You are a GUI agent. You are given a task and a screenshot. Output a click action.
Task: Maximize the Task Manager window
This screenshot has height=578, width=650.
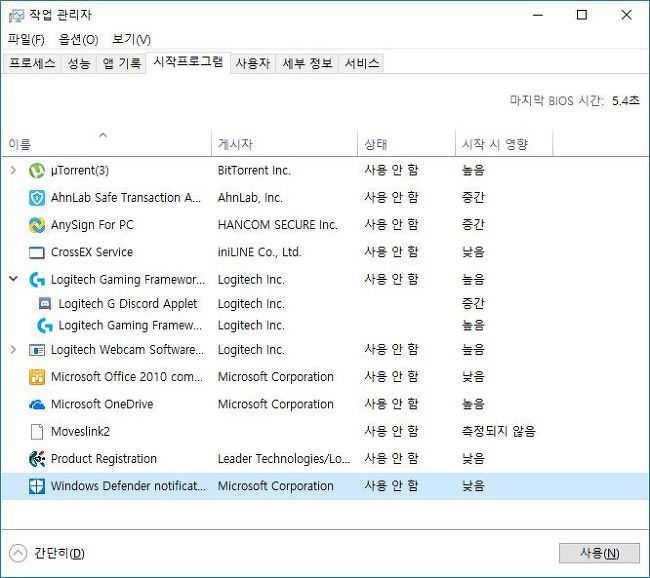[582, 15]
